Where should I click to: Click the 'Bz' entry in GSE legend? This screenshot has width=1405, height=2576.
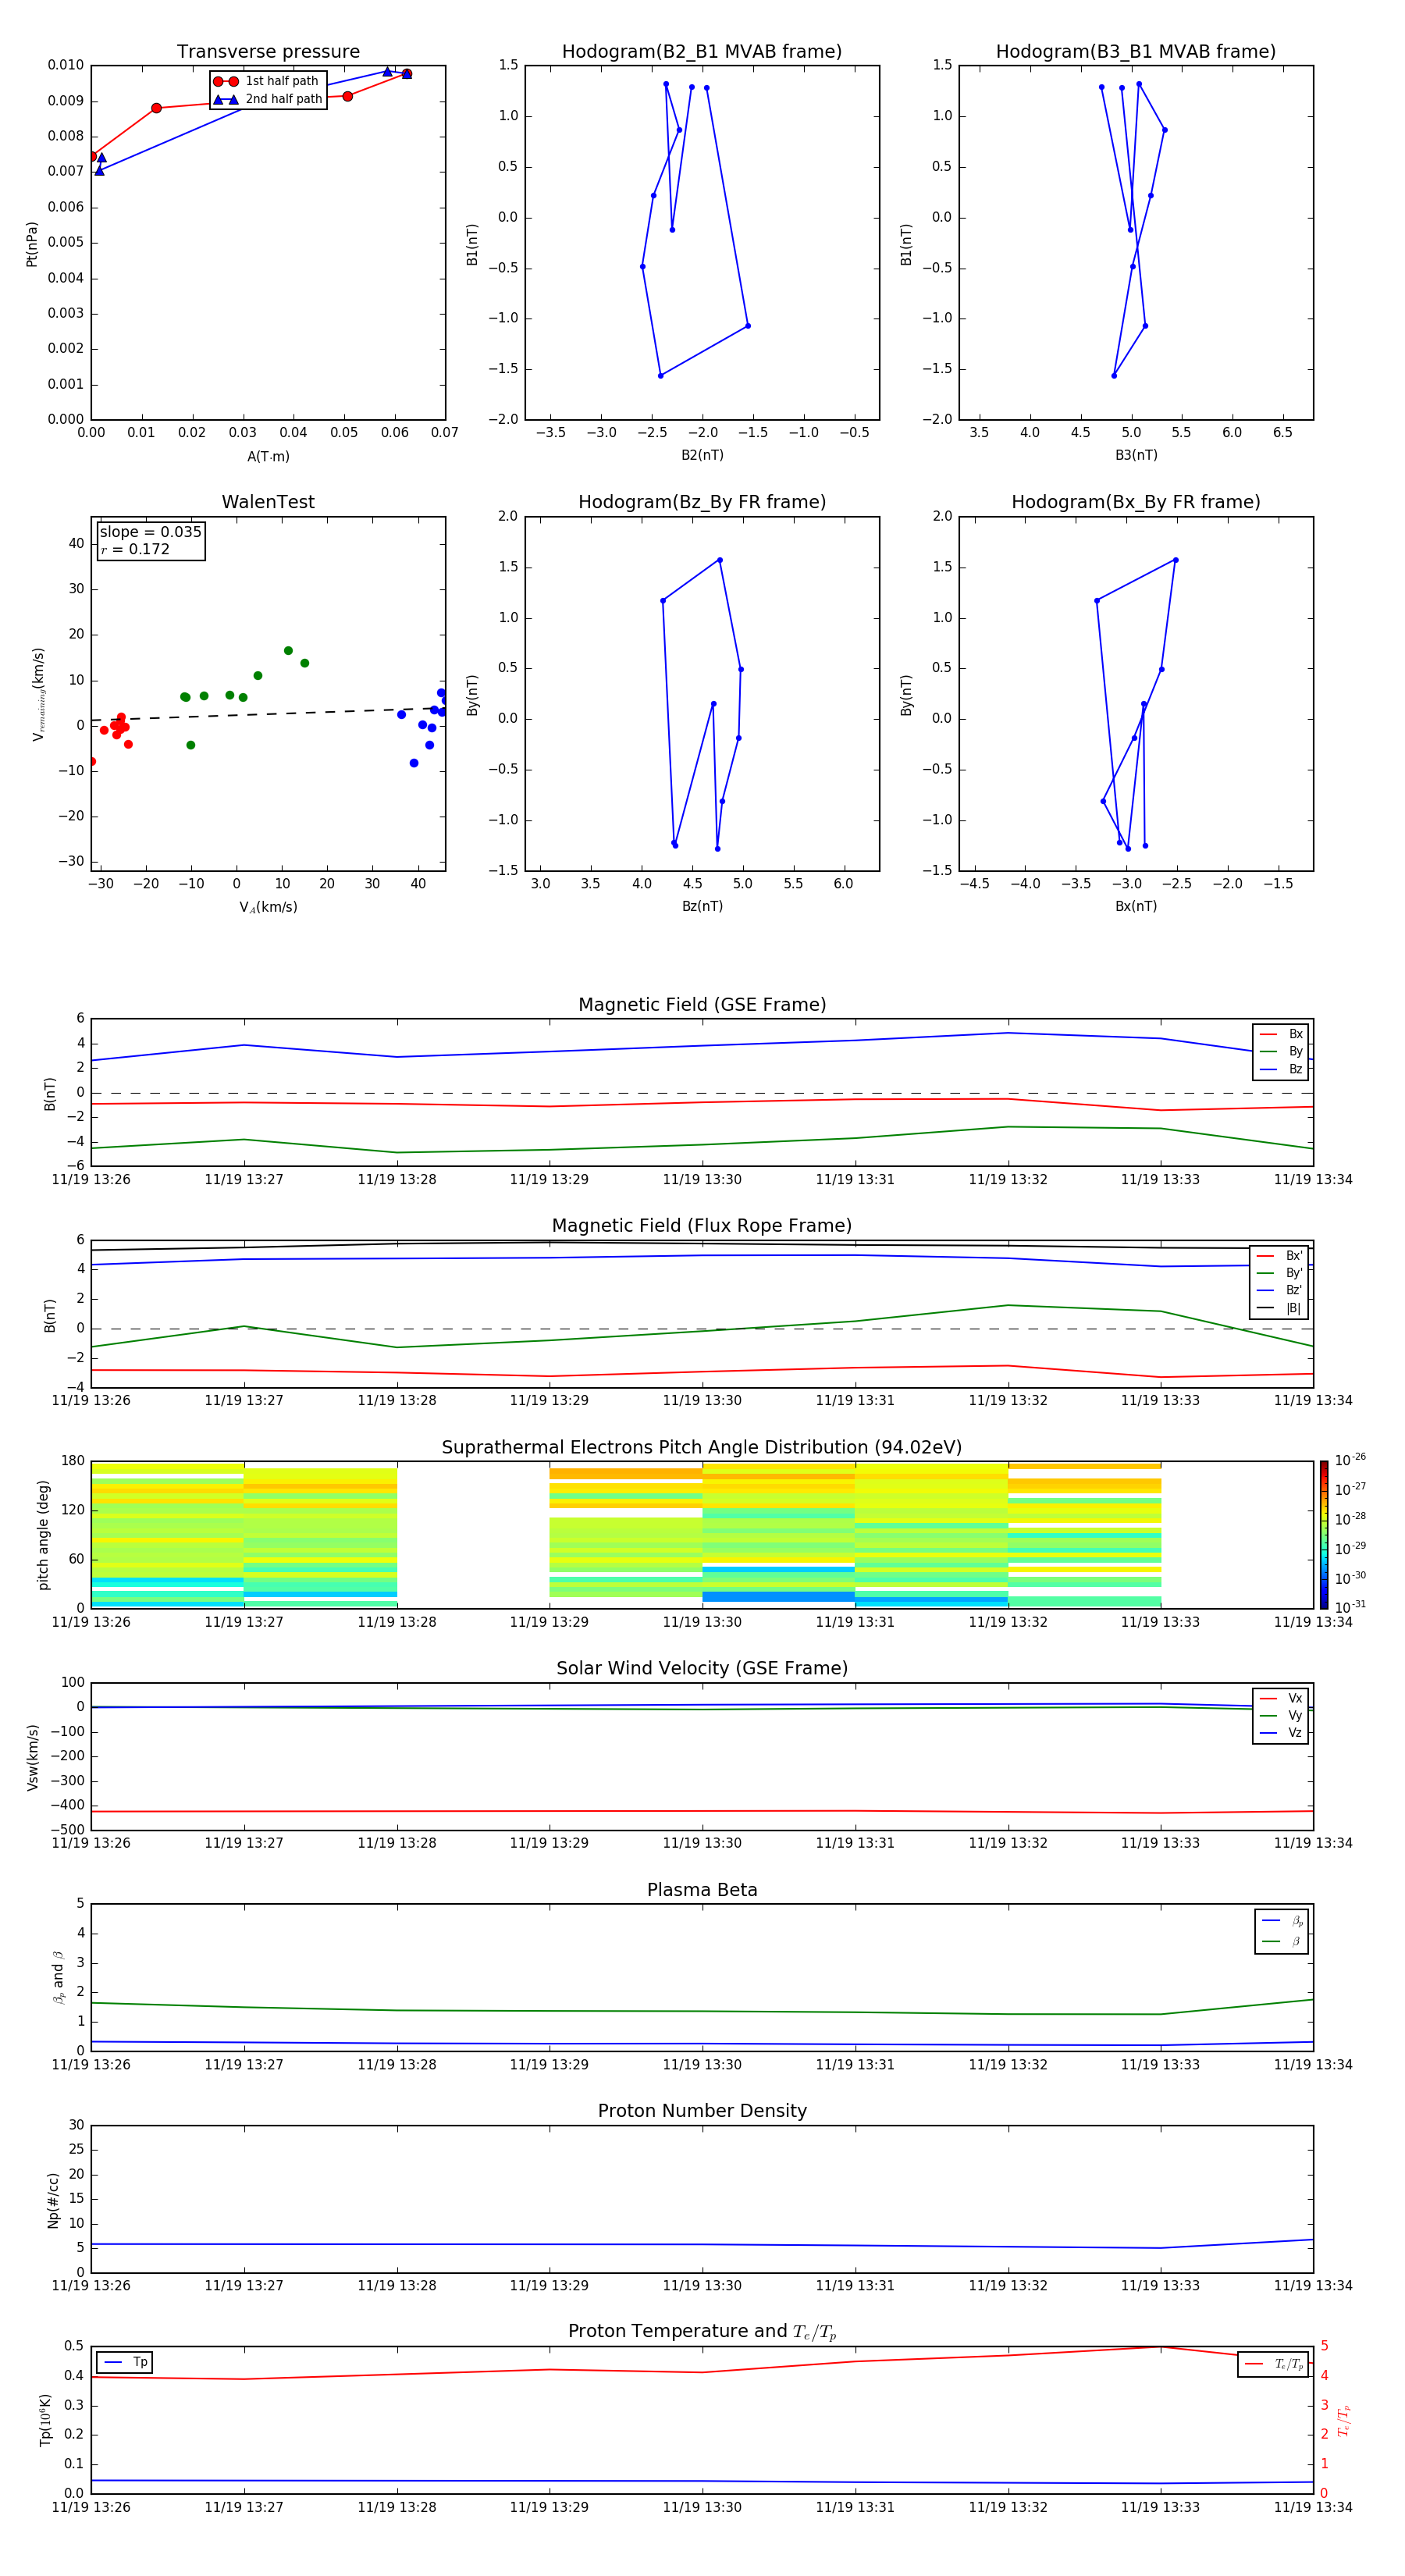(1281, 1069)
